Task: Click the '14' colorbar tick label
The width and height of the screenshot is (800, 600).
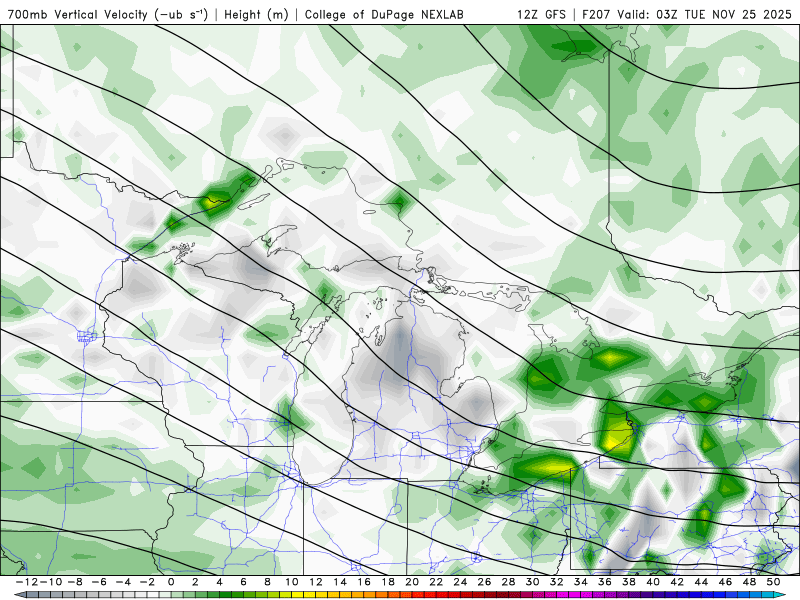Action: pos(340,582)
